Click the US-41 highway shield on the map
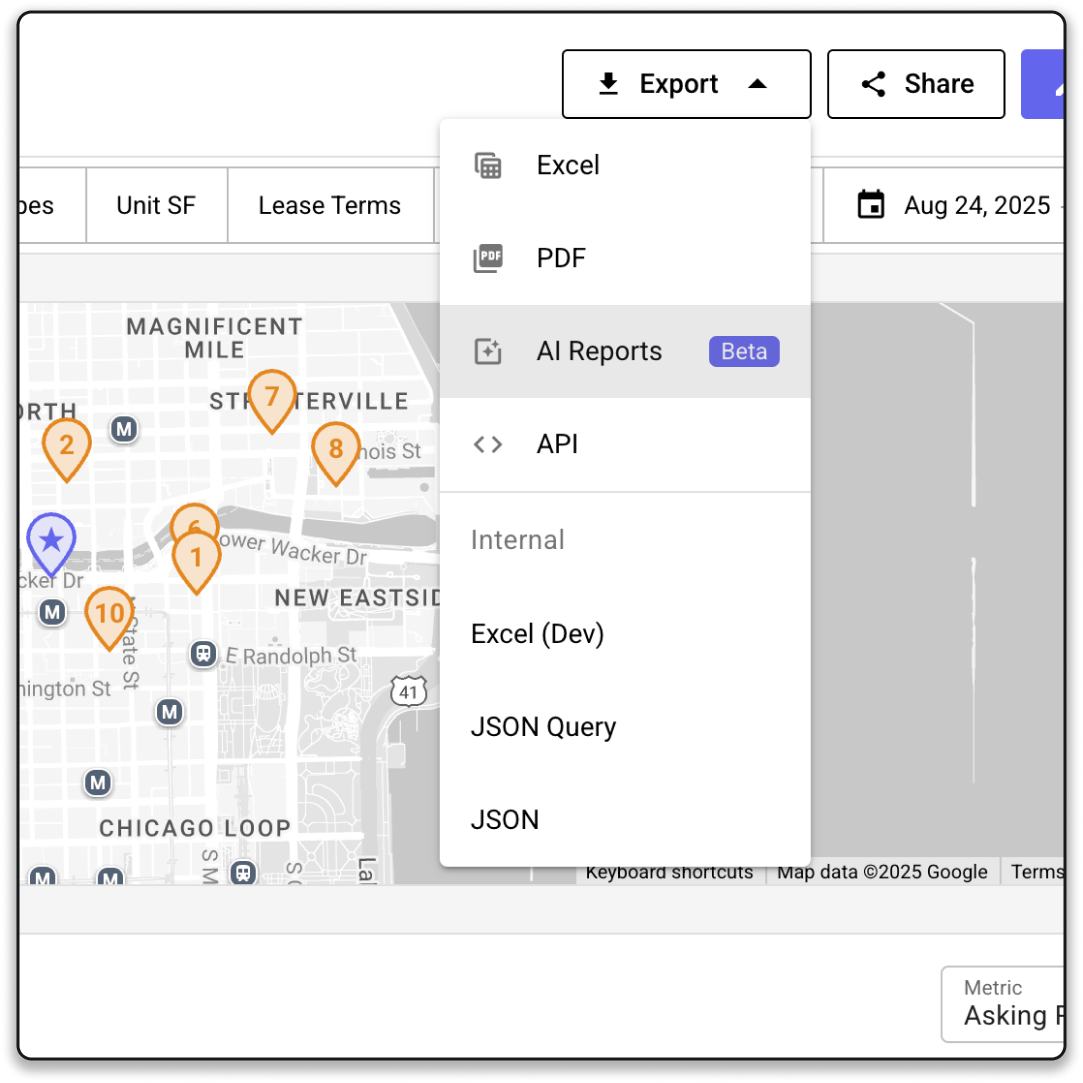Screen dimensions: 1083x1083 point(408,690)
